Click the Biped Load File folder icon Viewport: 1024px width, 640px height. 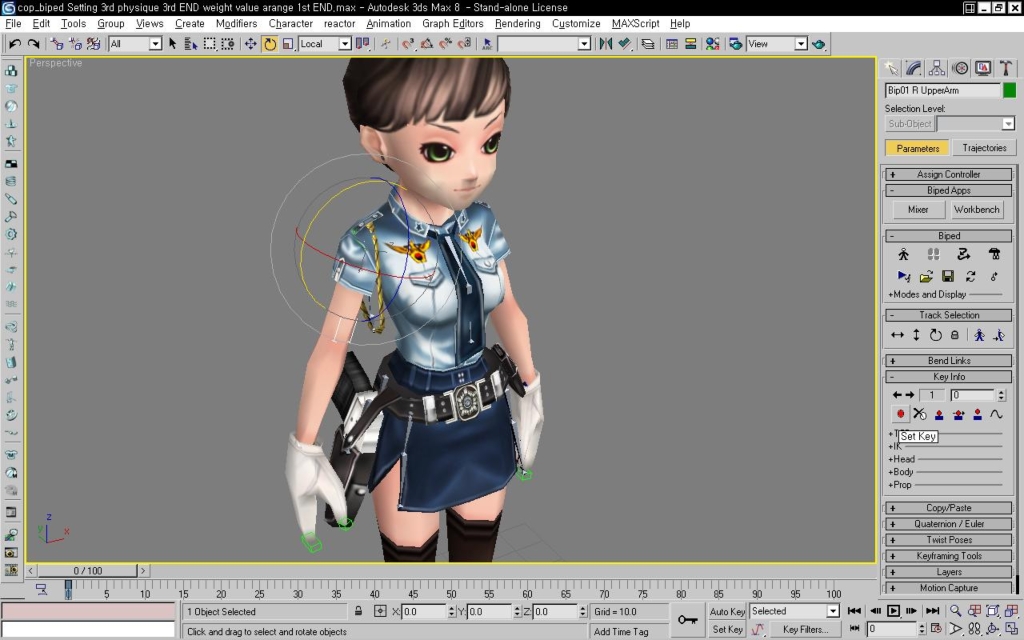coord(926,277)
